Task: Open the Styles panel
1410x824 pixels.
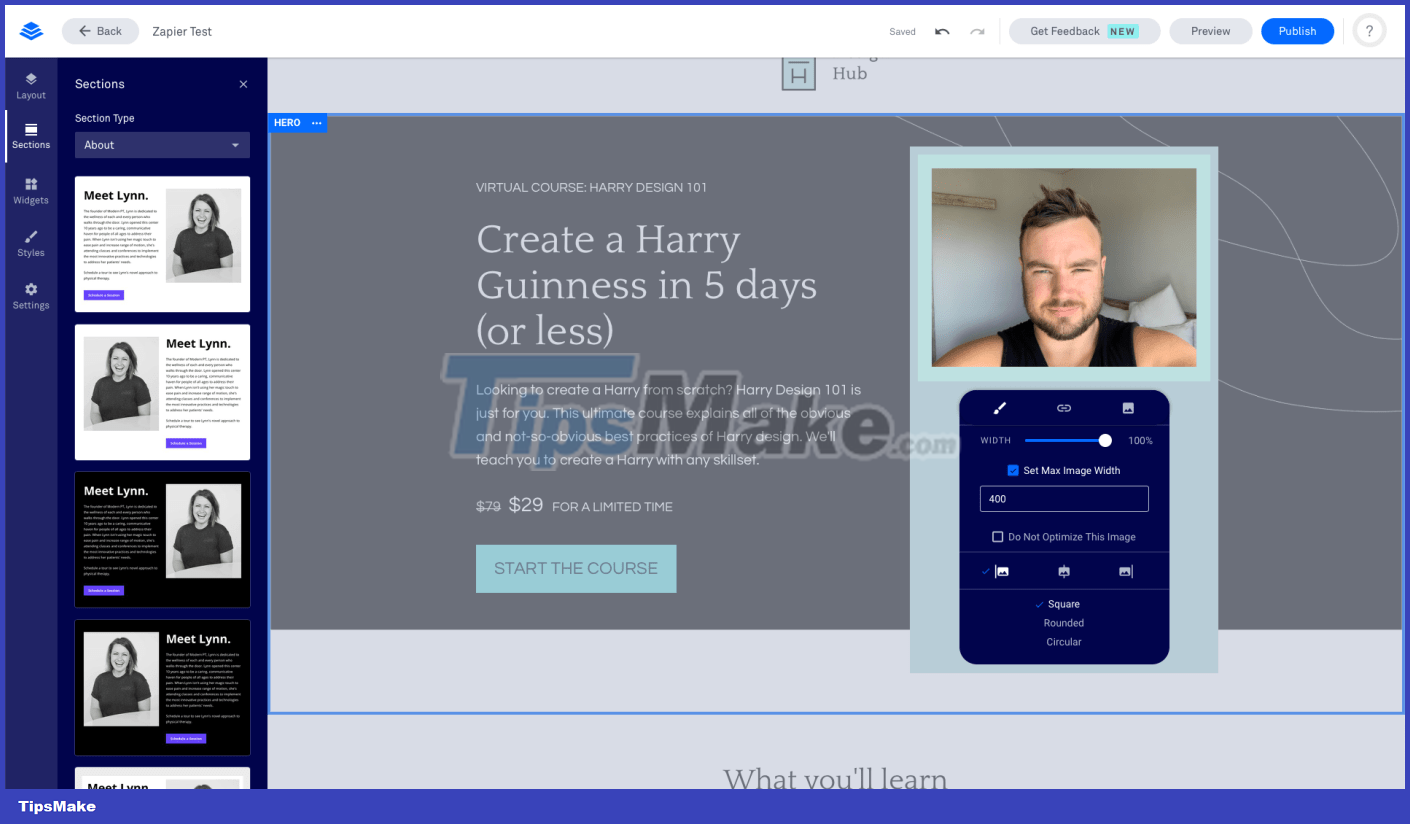Action: [x=31, y=243]
